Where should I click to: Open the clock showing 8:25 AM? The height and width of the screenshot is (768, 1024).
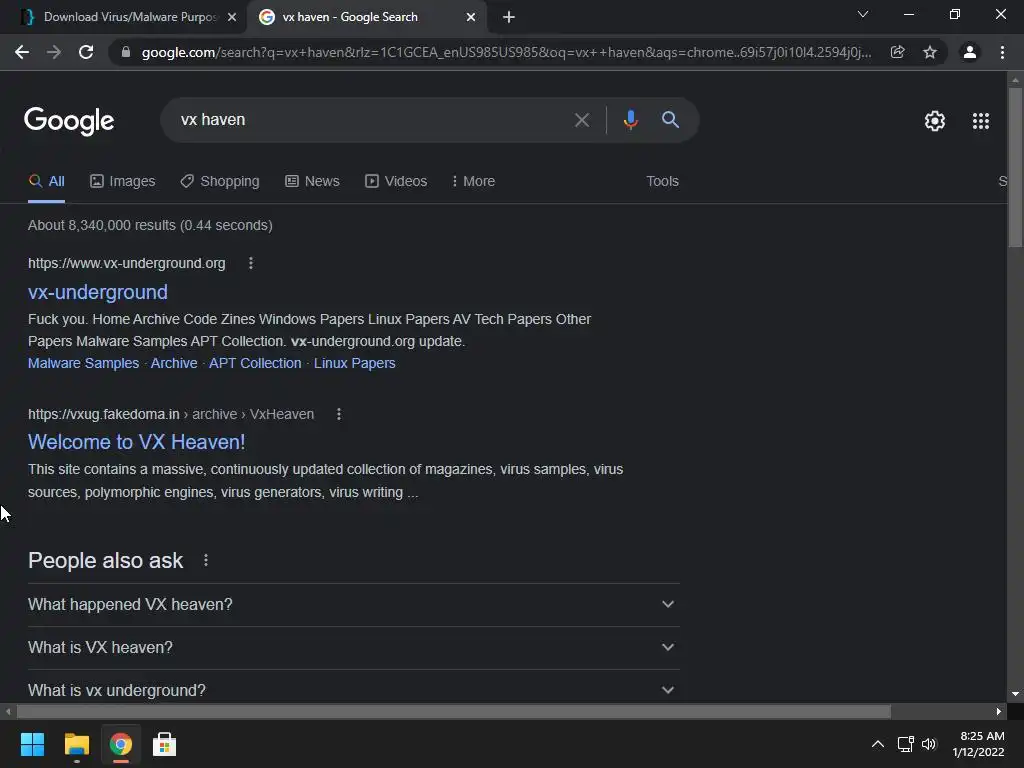978,744
